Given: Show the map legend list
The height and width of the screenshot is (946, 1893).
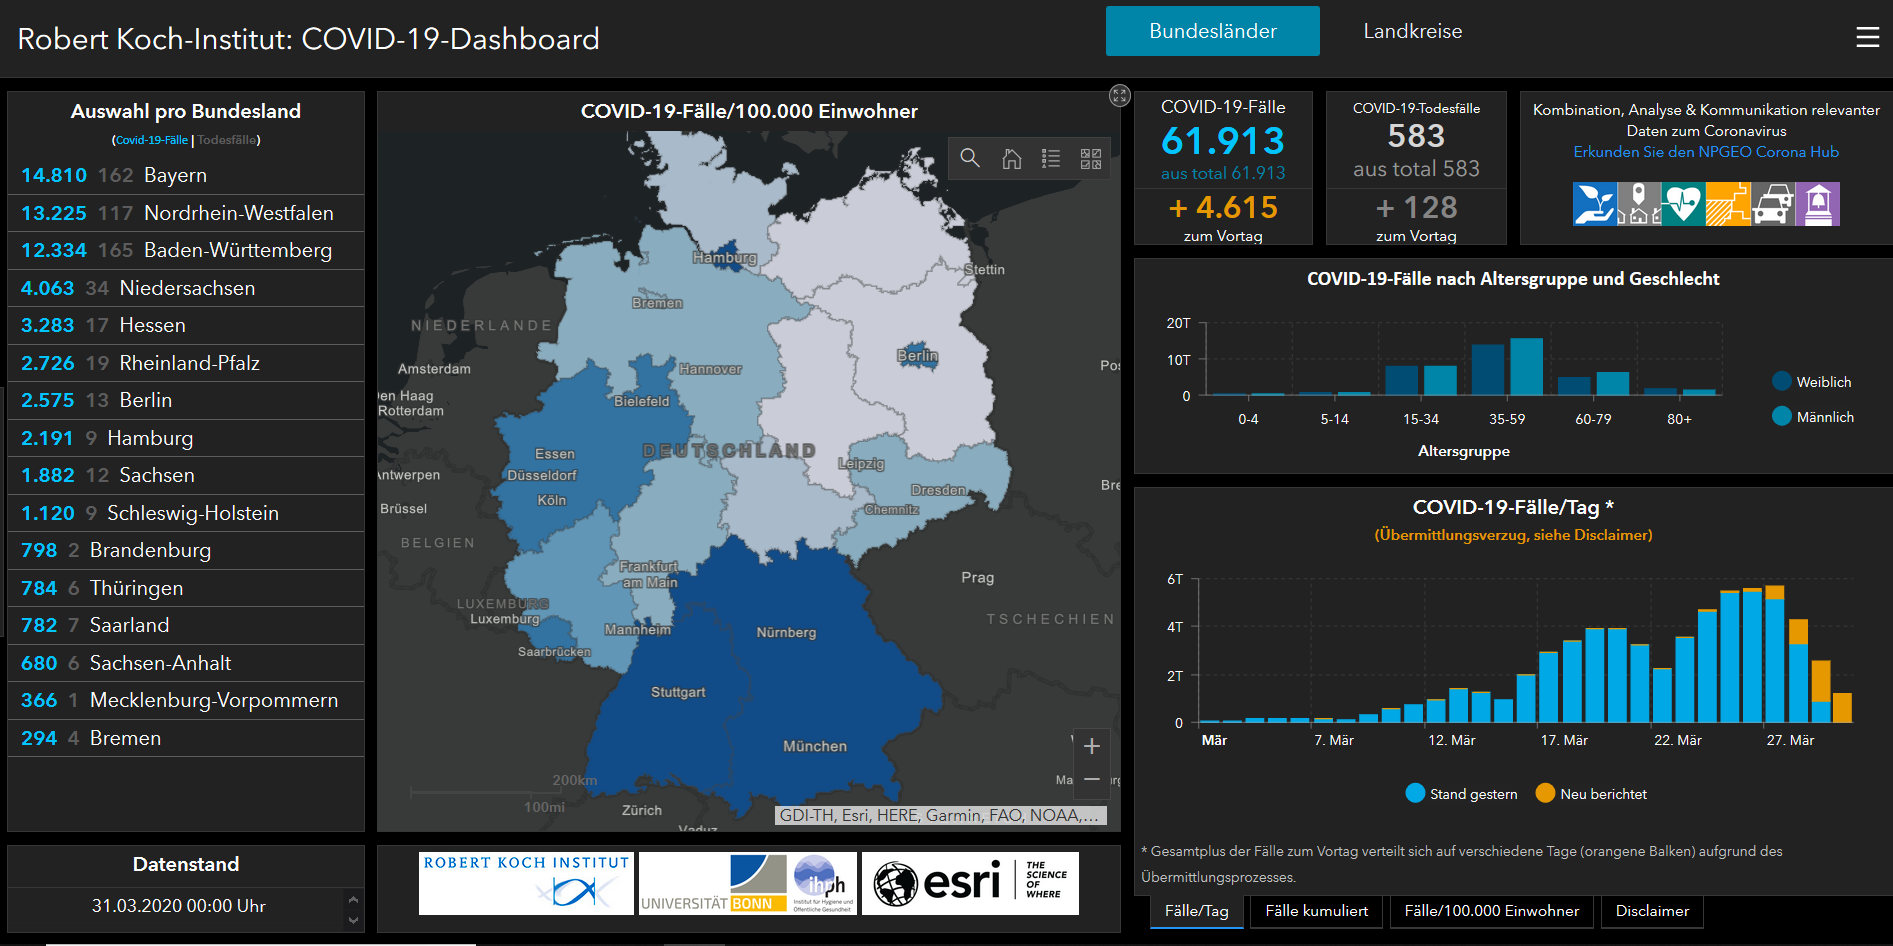Looking at the screenshot, I should [1051, 158].
